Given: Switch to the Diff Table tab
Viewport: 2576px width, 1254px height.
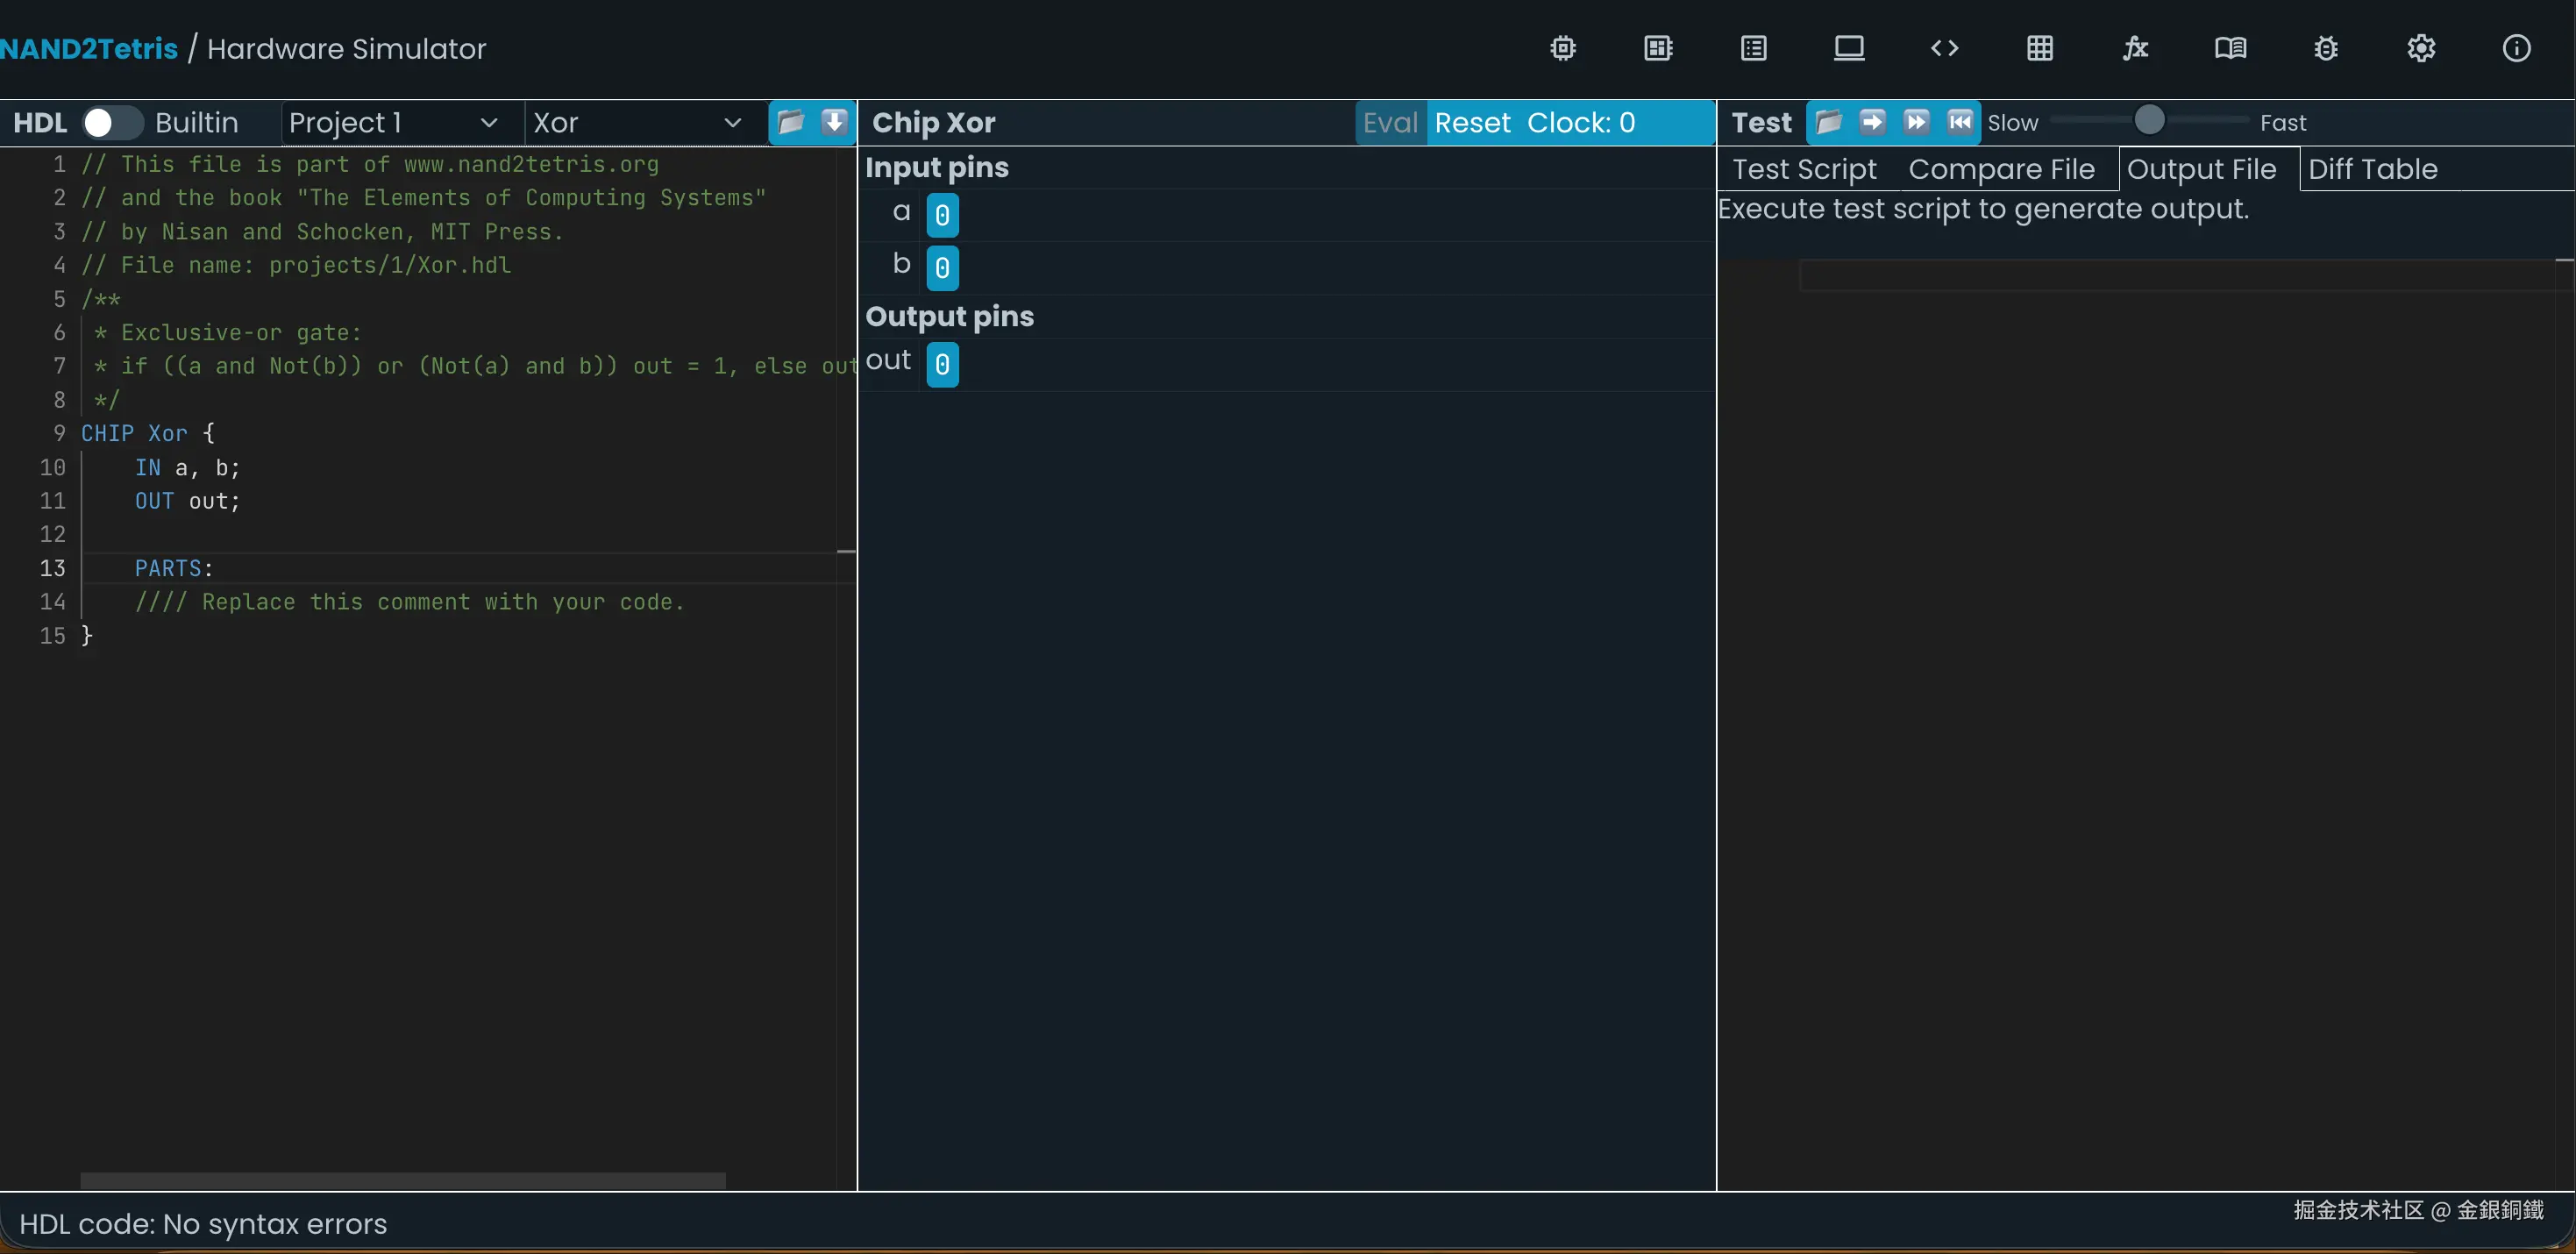Looking at the screenshot, I should tap(2372, 169).
